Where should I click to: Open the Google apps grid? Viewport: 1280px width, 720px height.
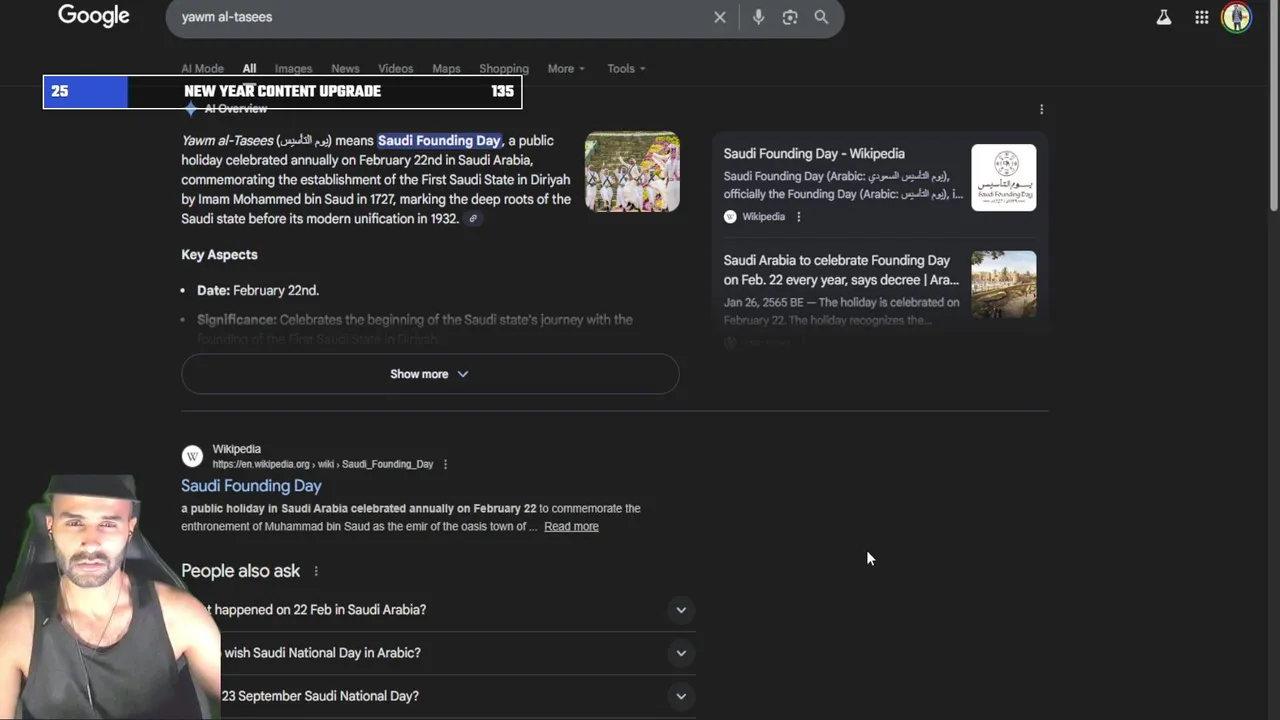click(1202, 17)
